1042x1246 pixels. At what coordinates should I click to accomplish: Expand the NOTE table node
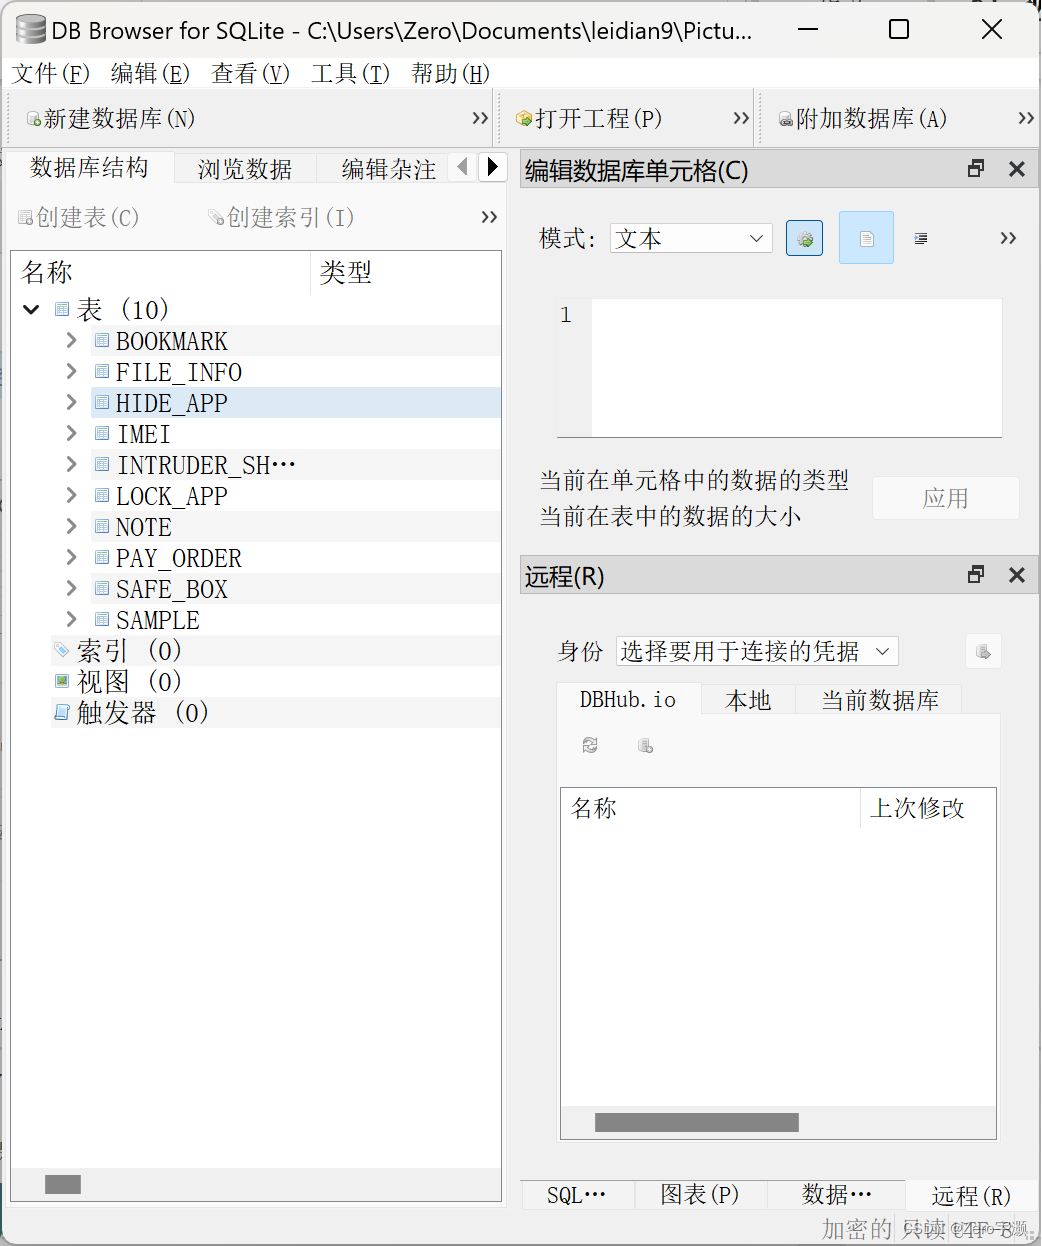(x=71, y=526)
